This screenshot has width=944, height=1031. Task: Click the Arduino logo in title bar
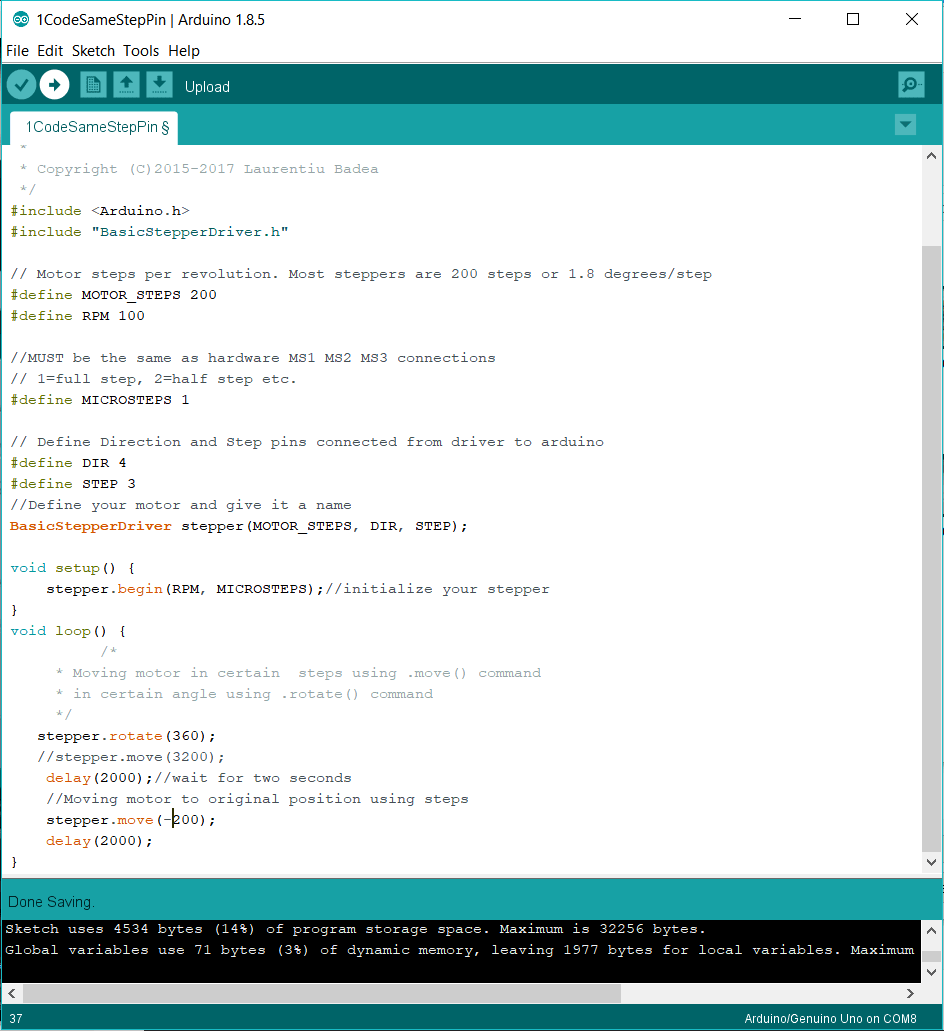click(x=21, y=20)
